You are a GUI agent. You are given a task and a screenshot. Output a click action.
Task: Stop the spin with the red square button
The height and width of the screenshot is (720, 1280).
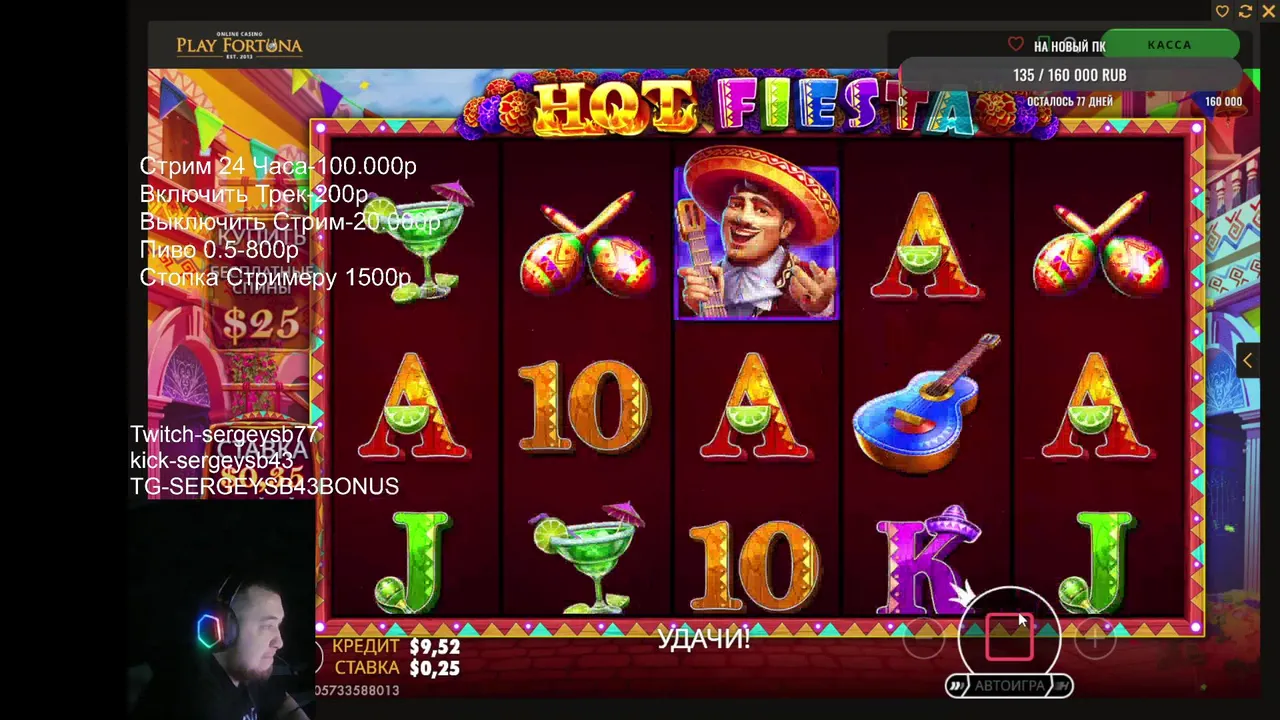click(1009, 637)
